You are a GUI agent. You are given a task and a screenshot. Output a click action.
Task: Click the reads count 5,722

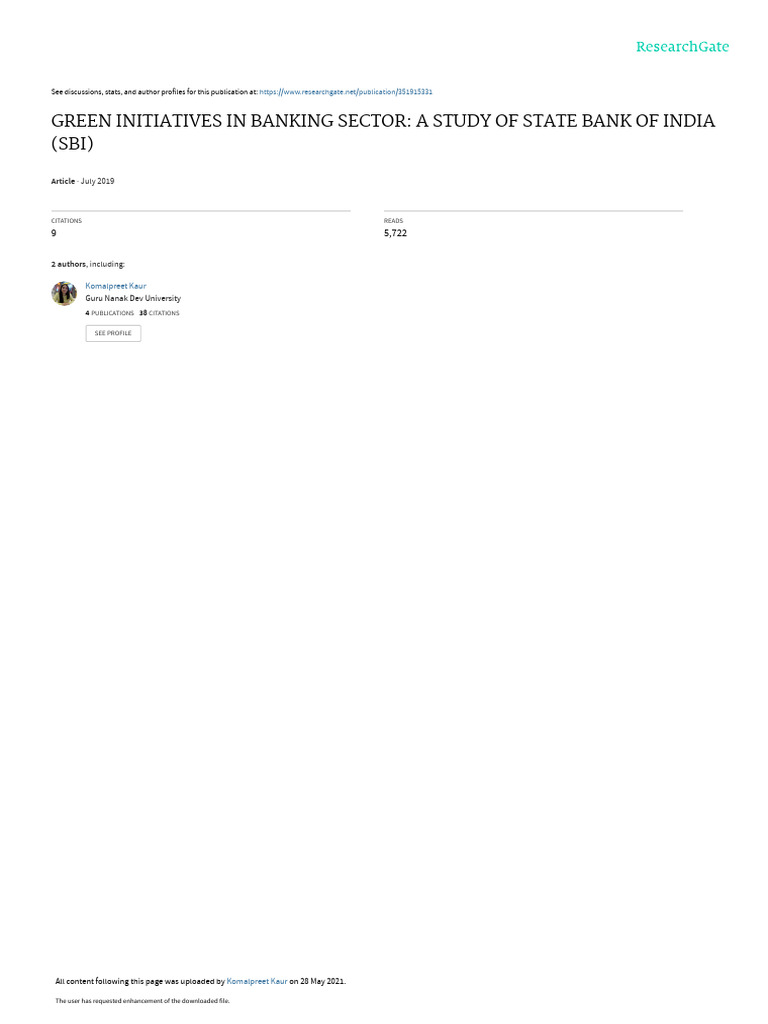coord(395,233)
